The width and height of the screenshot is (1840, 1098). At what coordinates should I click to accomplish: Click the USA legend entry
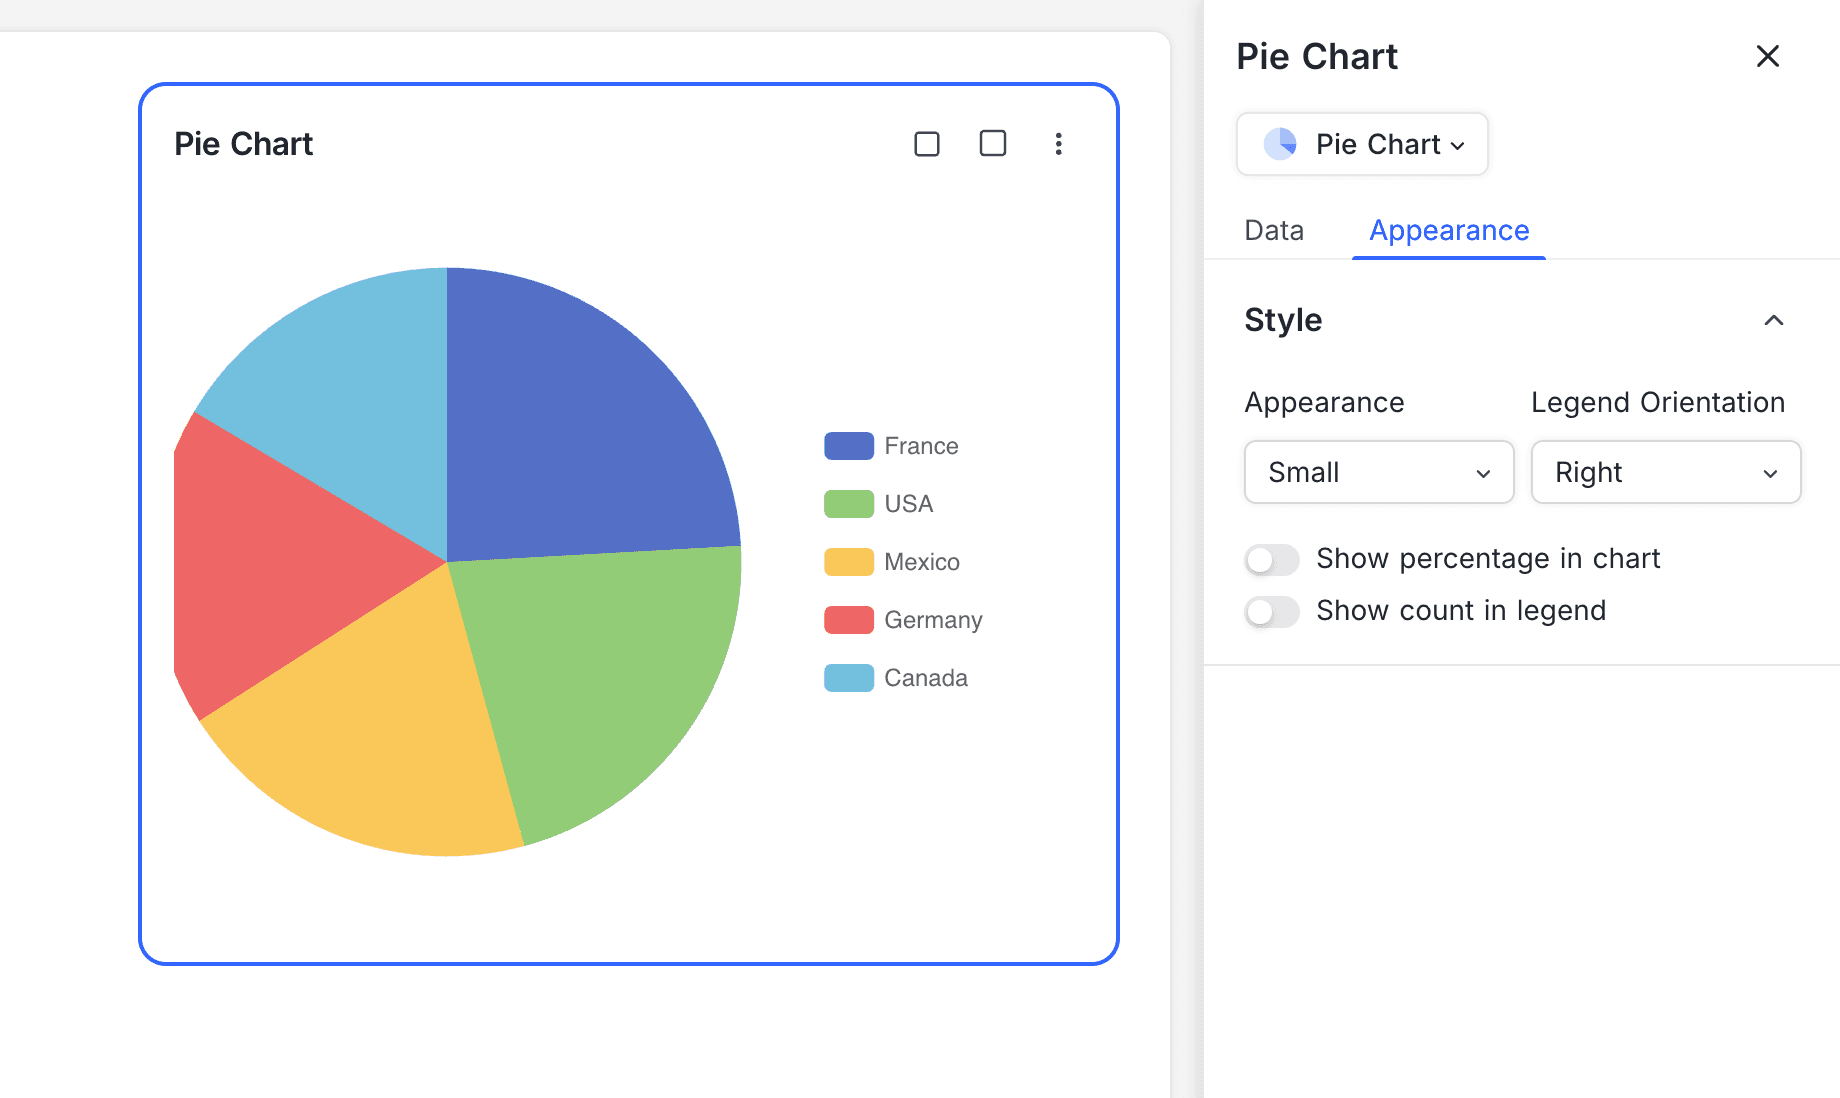[x=908, y=504]
